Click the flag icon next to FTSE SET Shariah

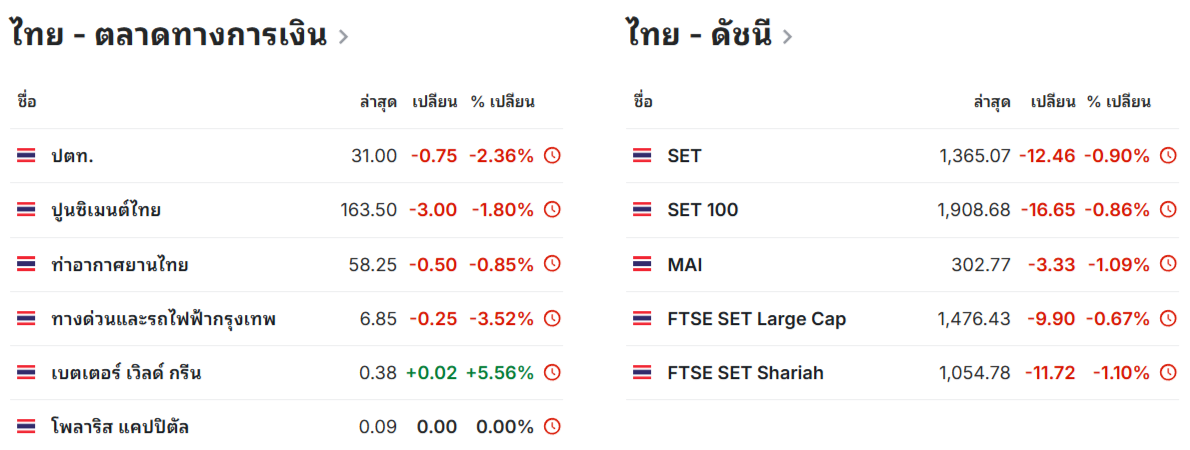(641, 373)
